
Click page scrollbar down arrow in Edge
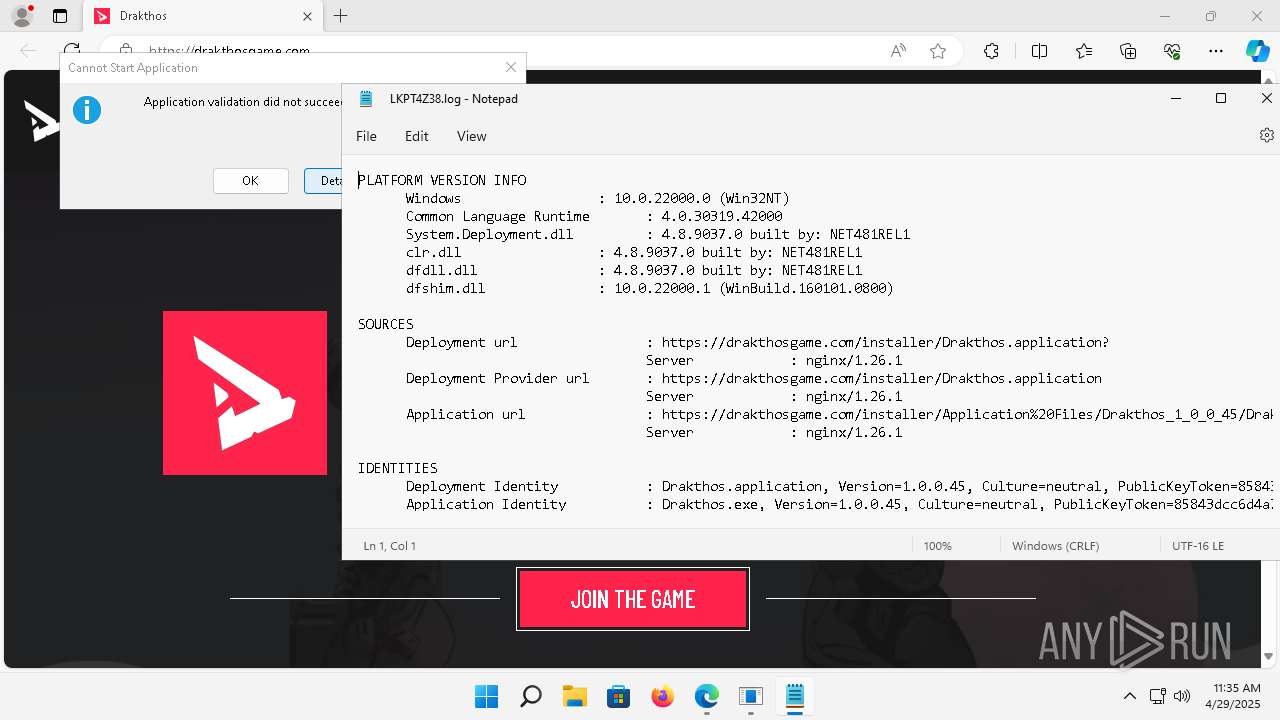tap(1268, 657)
